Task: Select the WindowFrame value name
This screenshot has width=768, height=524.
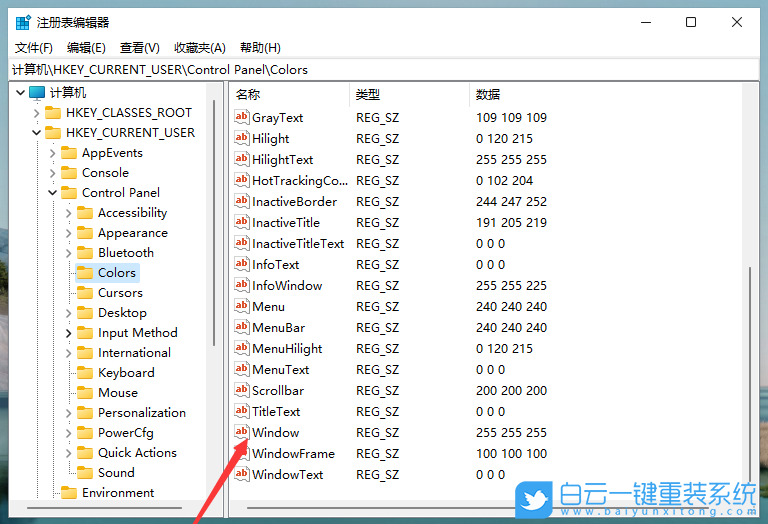Action: 293,453
